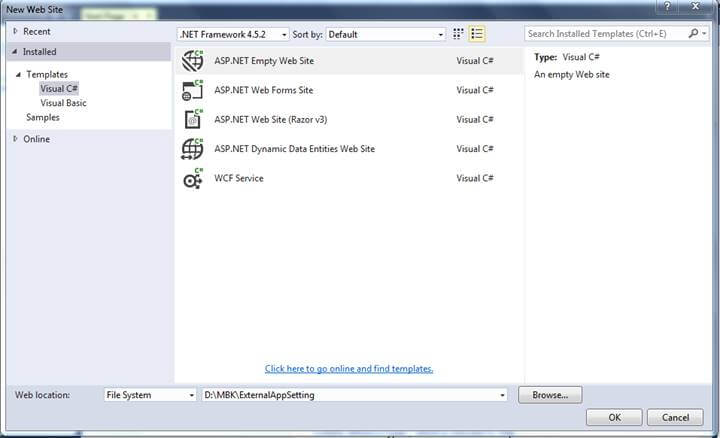Switch to small icons grid view
The image size is (720, 438).
click(458, 34)
